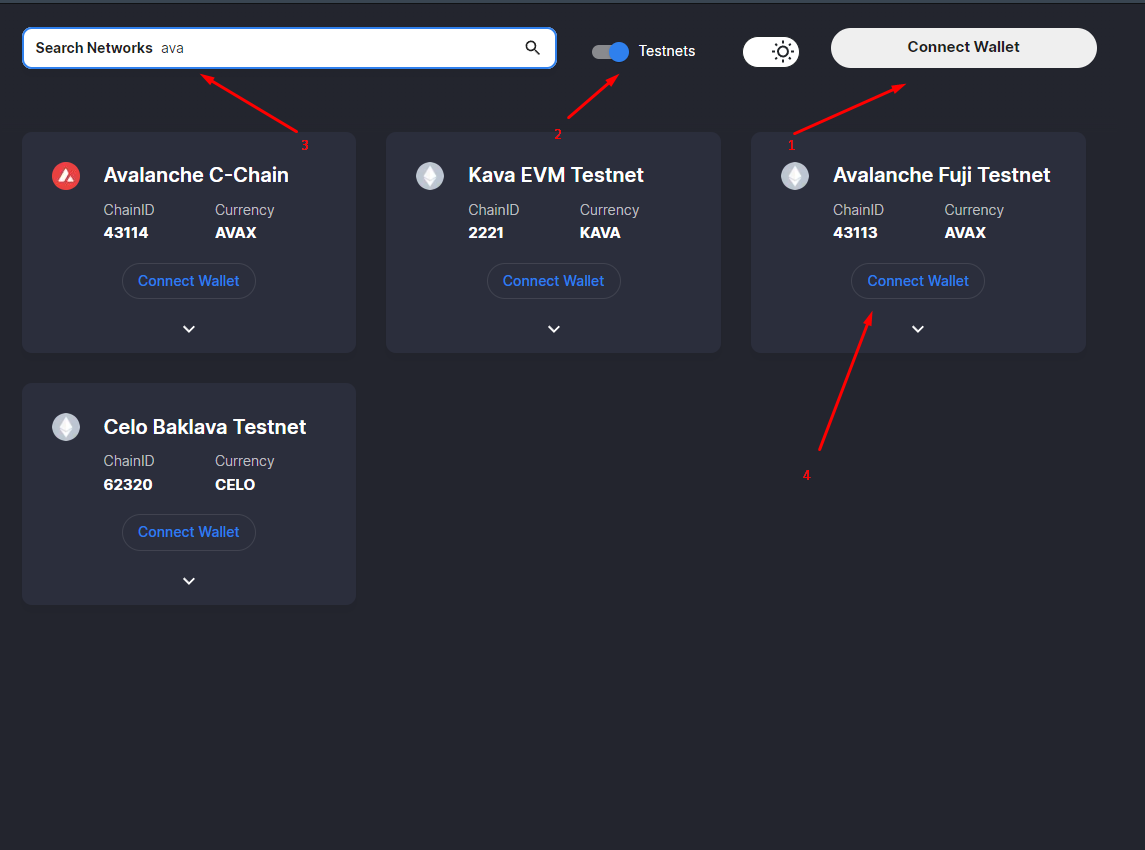
Task: Click ChainID value 2221
Action: pyautogui.click(x=486, y=233)
